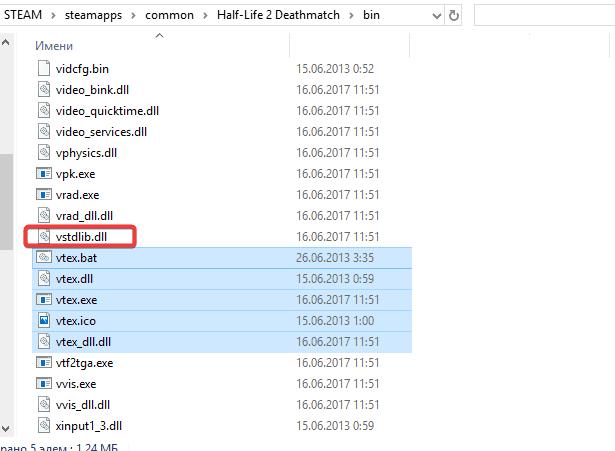Select the file name video_services.dll
The image size is (615, 451).
[101, 132]
